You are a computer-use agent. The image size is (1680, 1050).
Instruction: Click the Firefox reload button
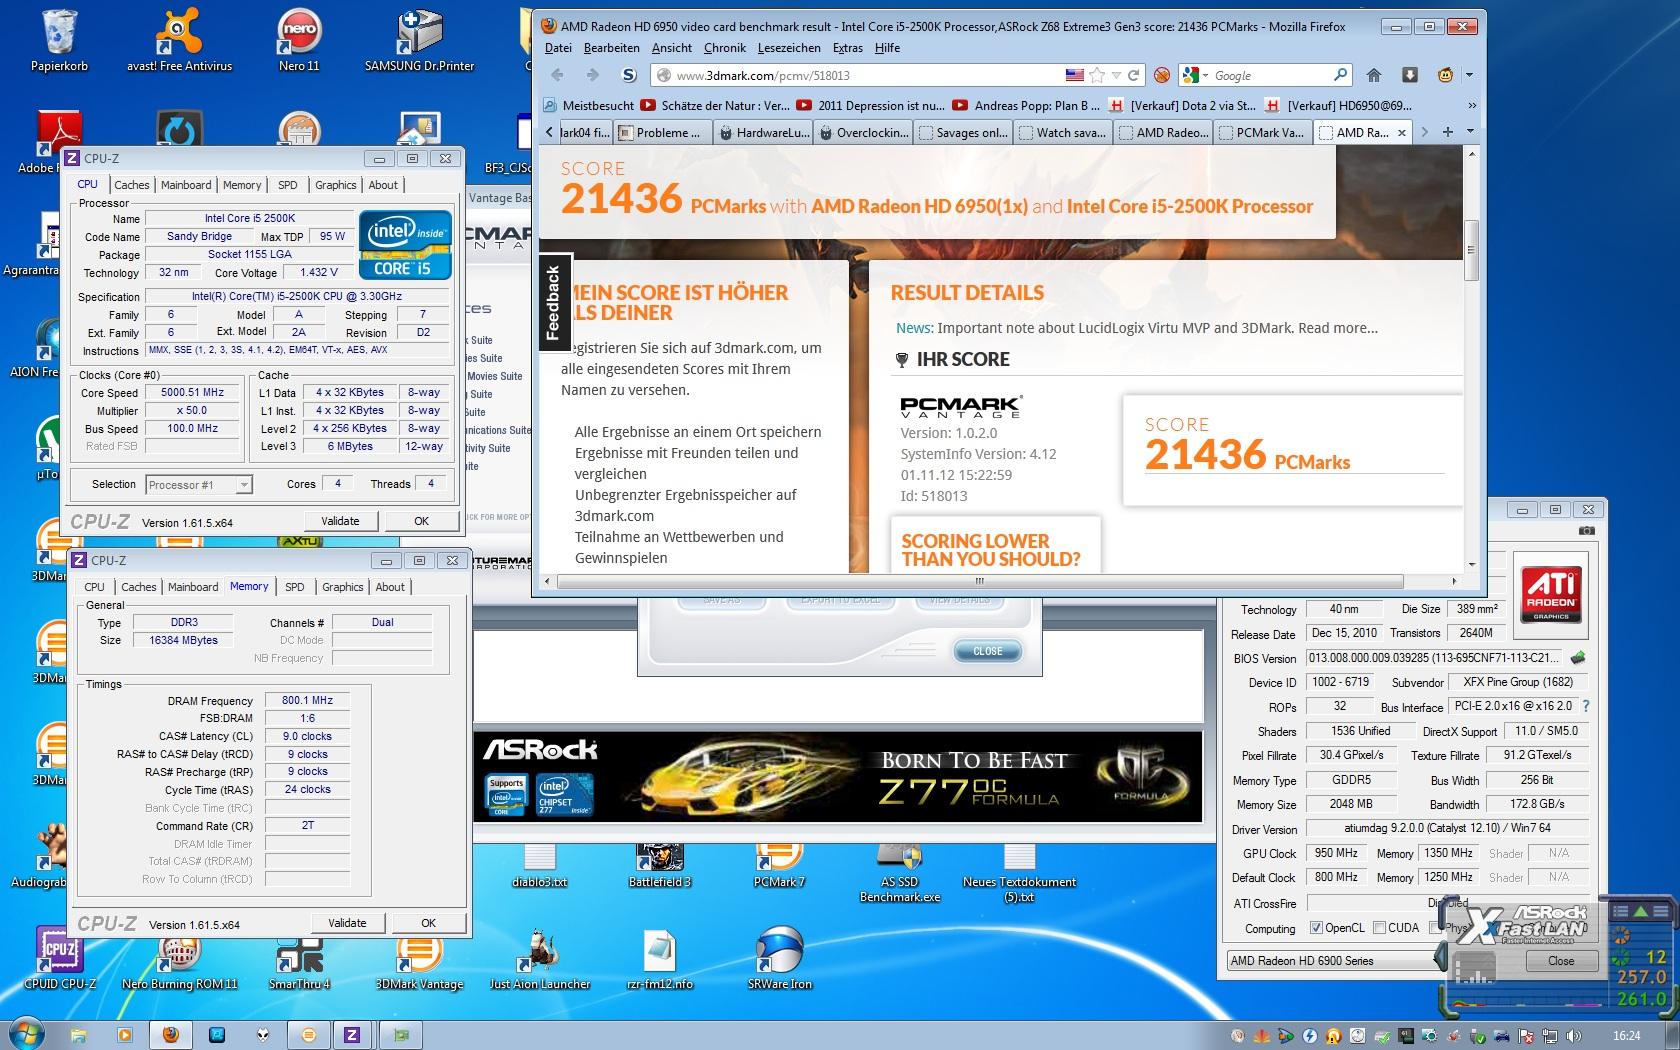coord(1133,75)
